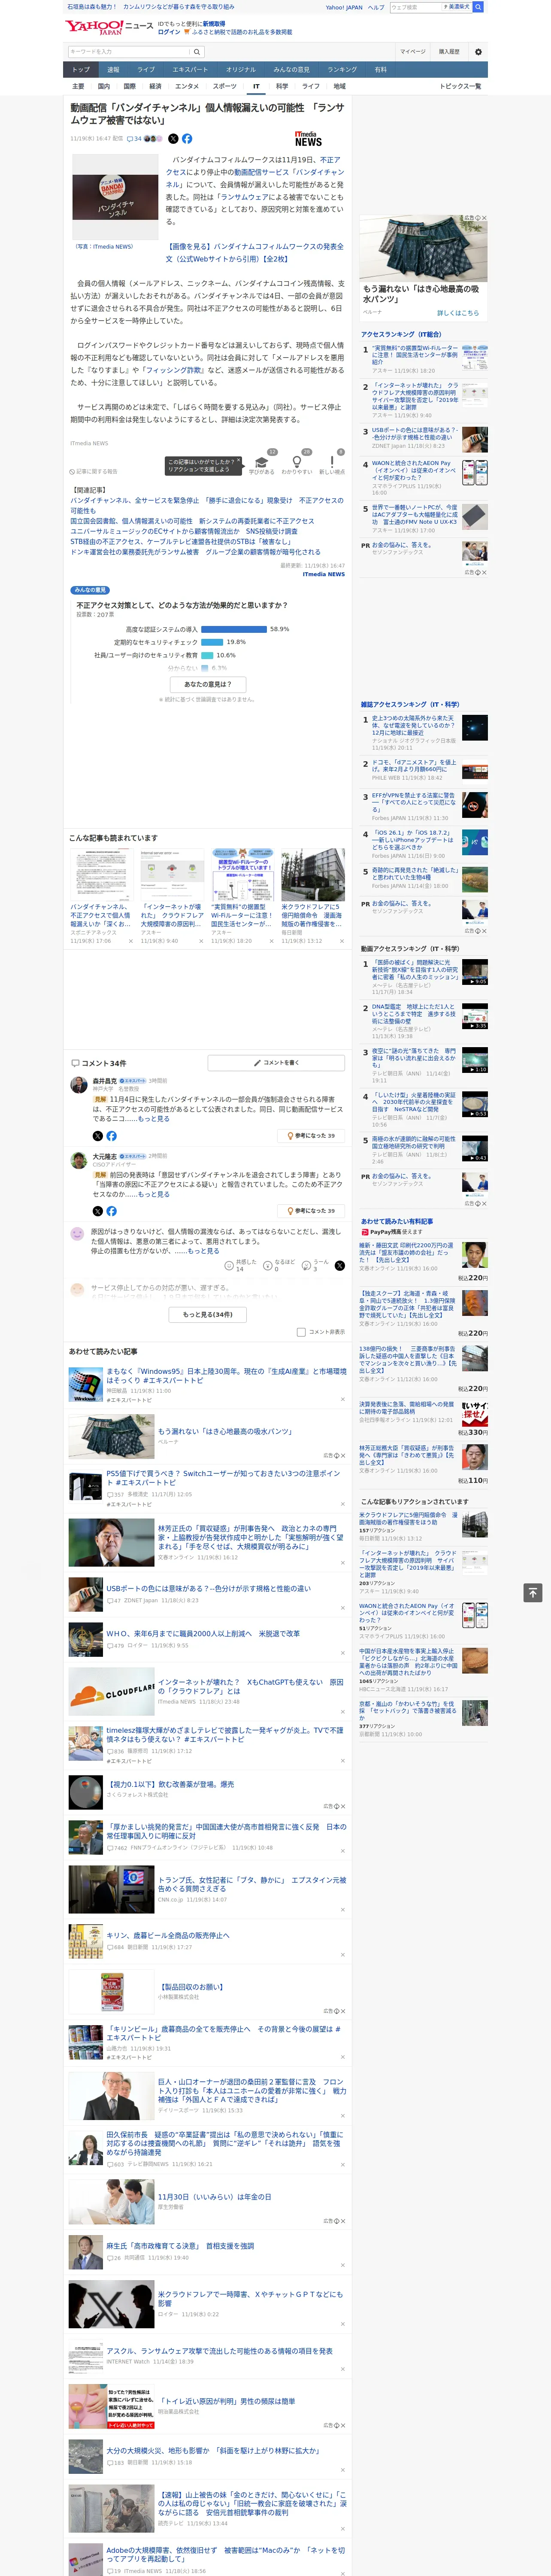Share 森井昌克's comment on Facebook
The image size is (551, 2576).
click(111, 1136)
